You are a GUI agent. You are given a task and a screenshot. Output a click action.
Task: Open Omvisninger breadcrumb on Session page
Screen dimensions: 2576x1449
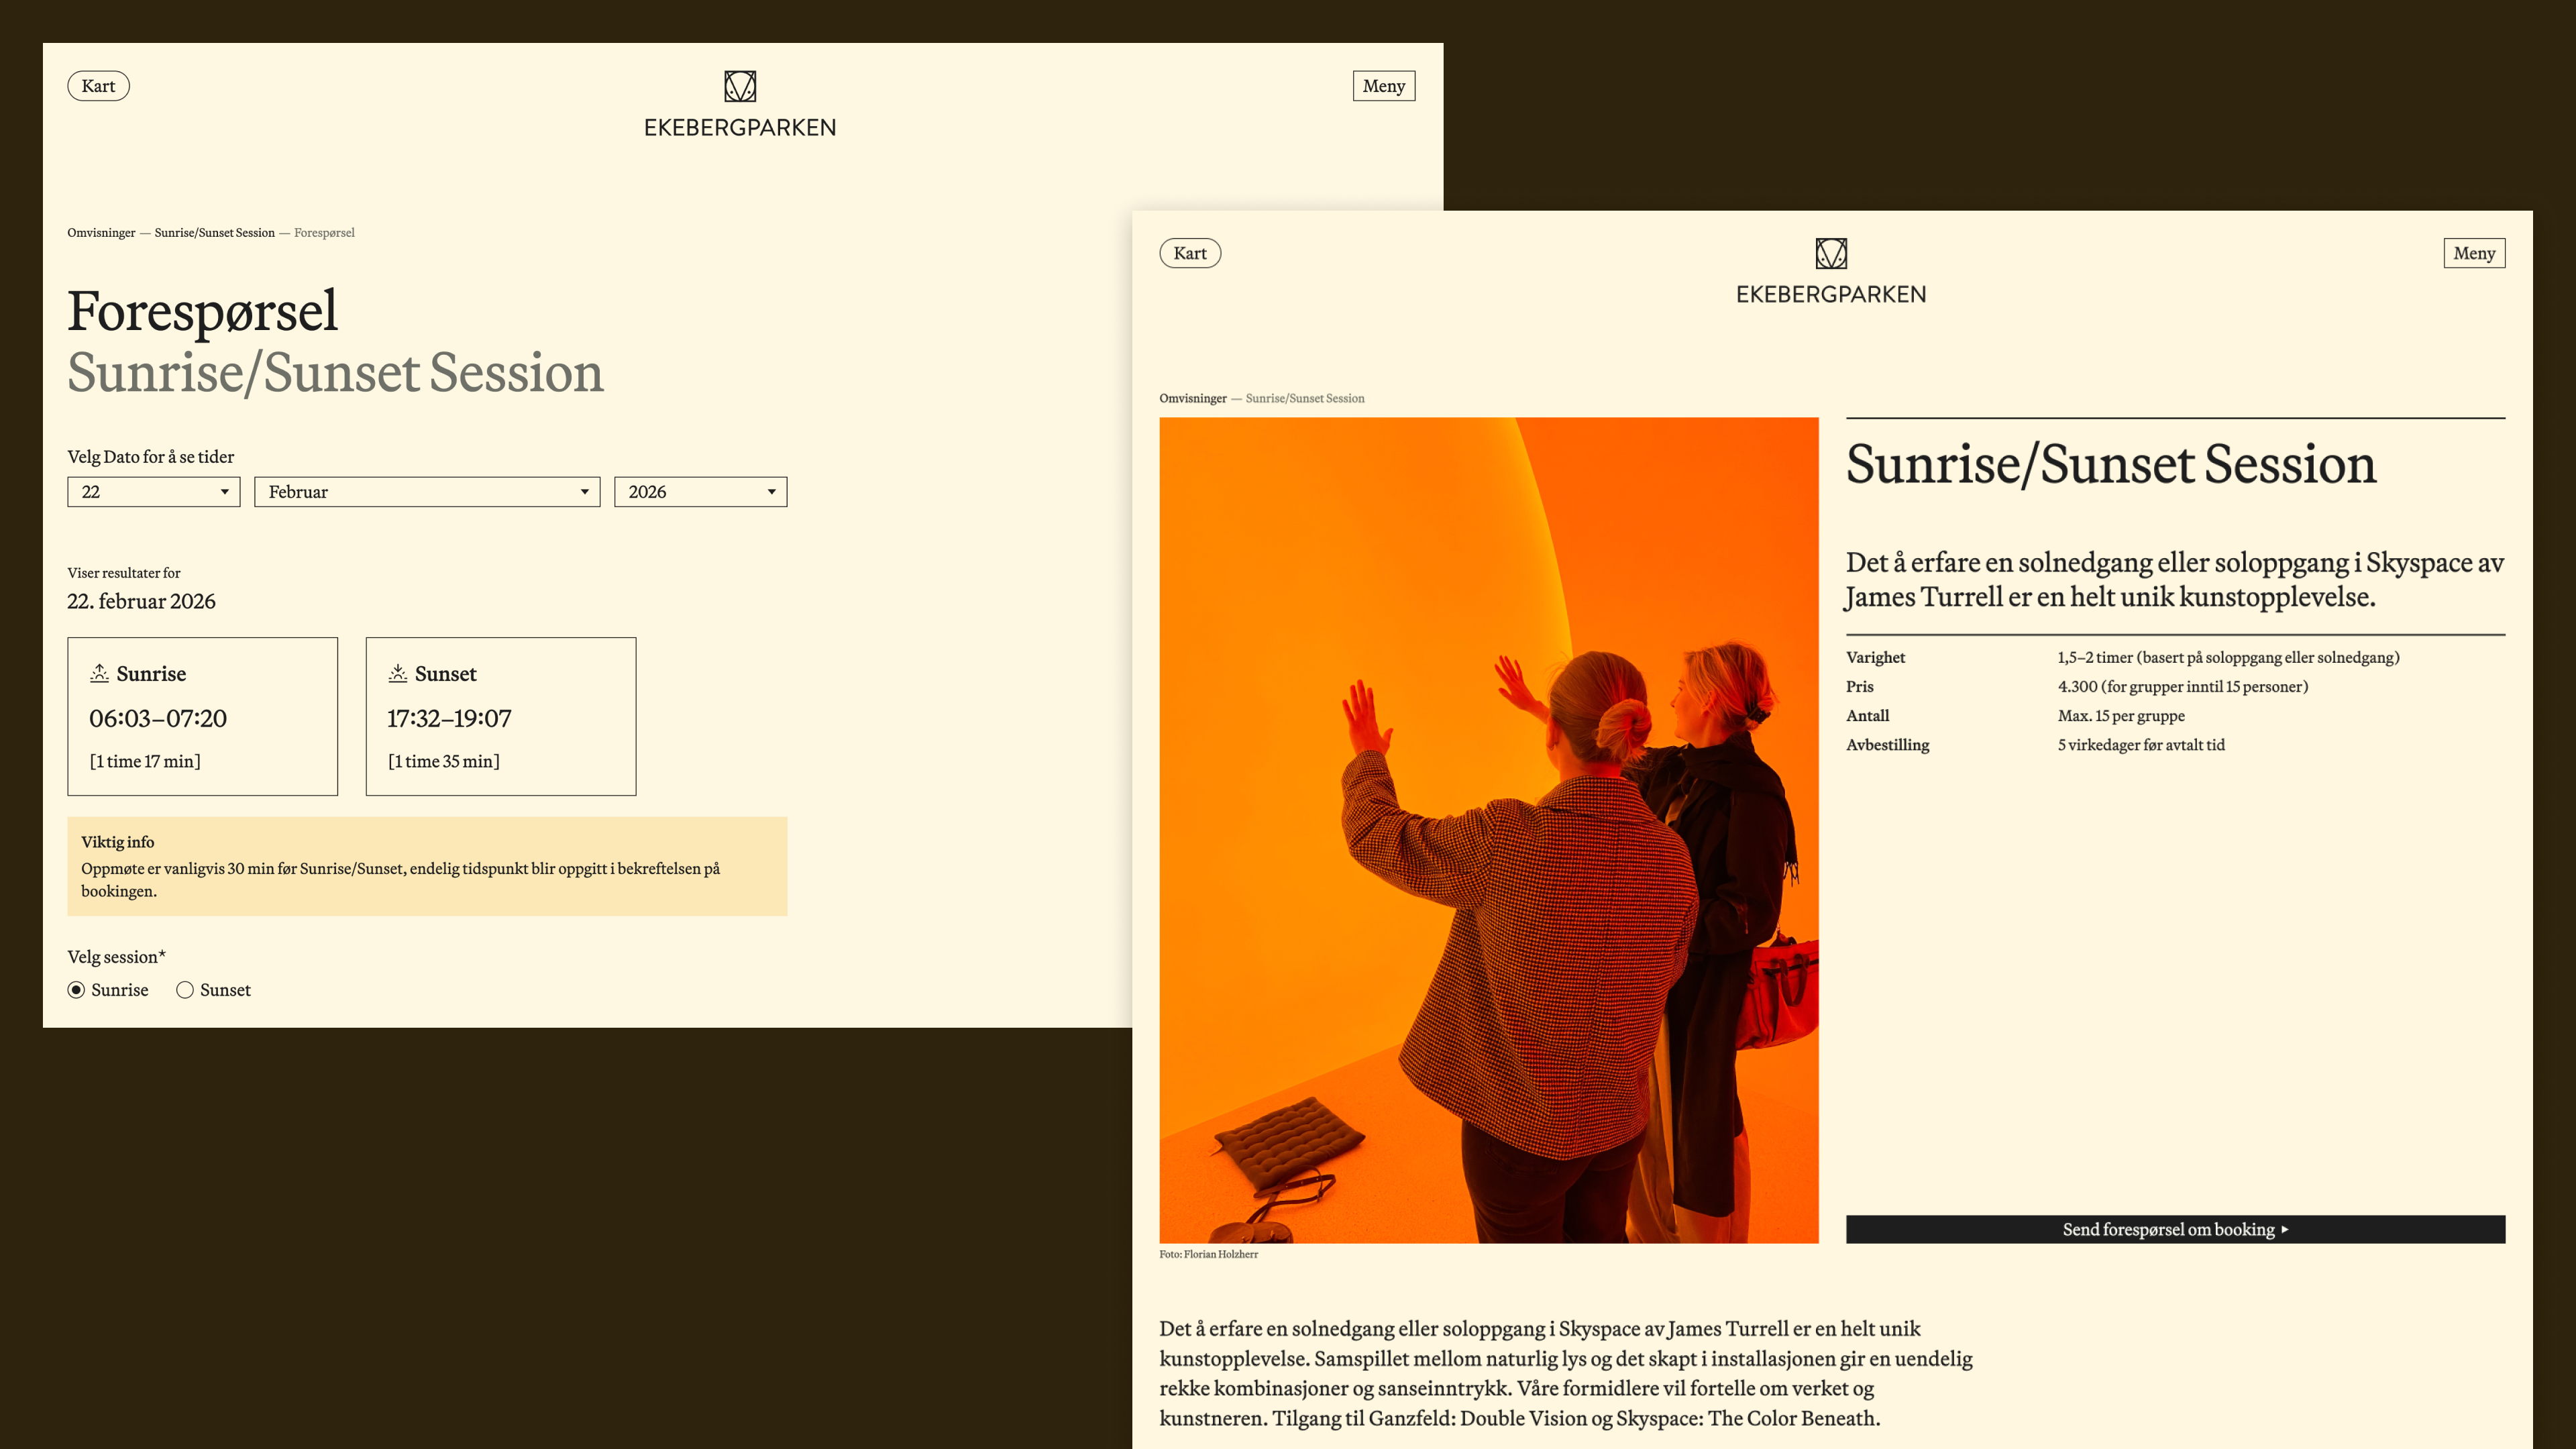pos(1193,398)
